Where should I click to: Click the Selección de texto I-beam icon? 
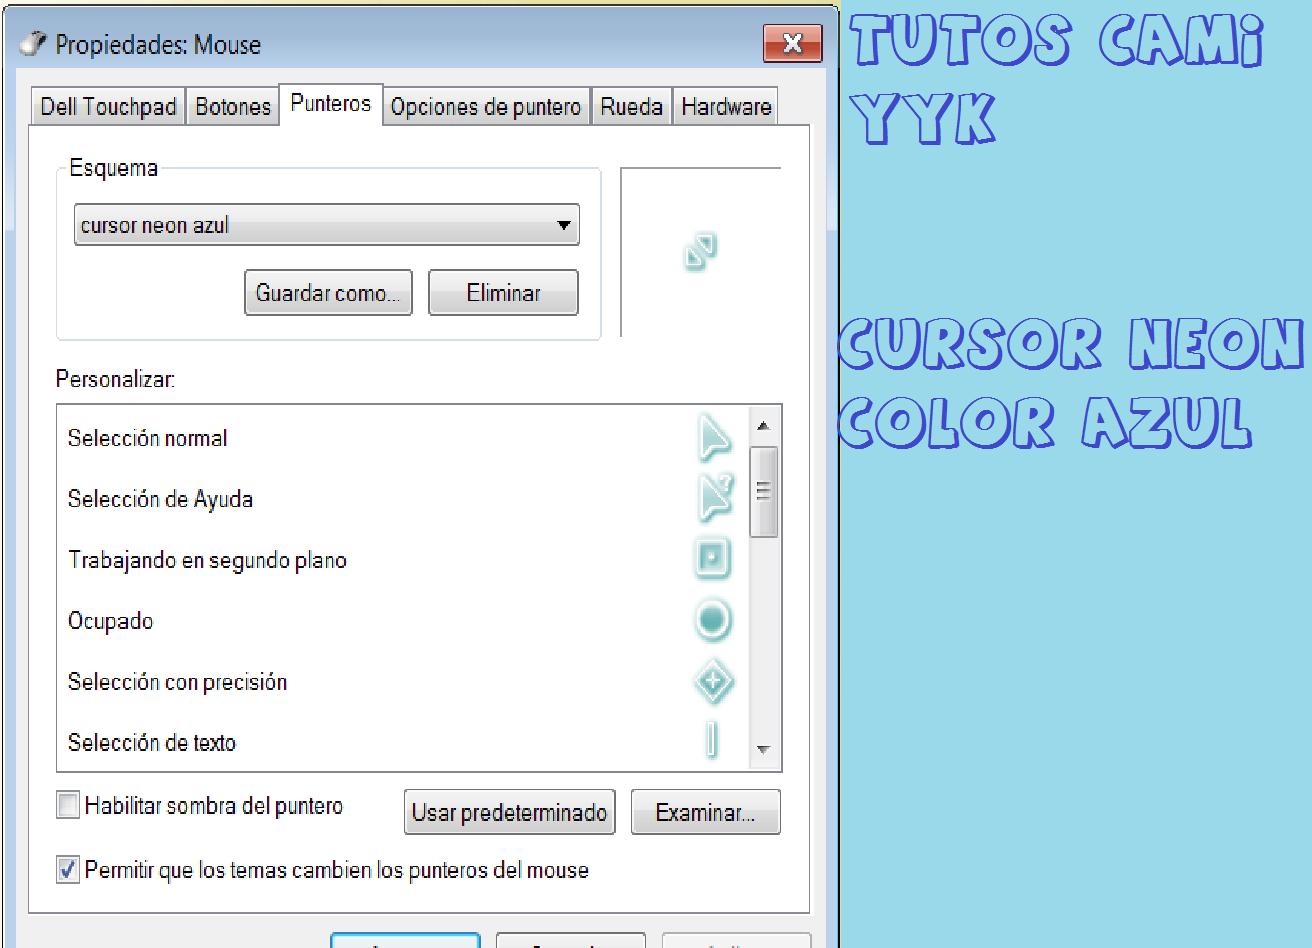(712, 741)
